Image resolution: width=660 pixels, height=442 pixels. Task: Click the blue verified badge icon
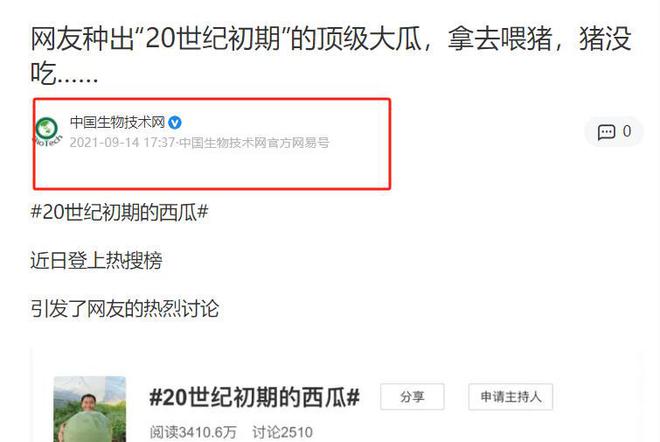175,122
